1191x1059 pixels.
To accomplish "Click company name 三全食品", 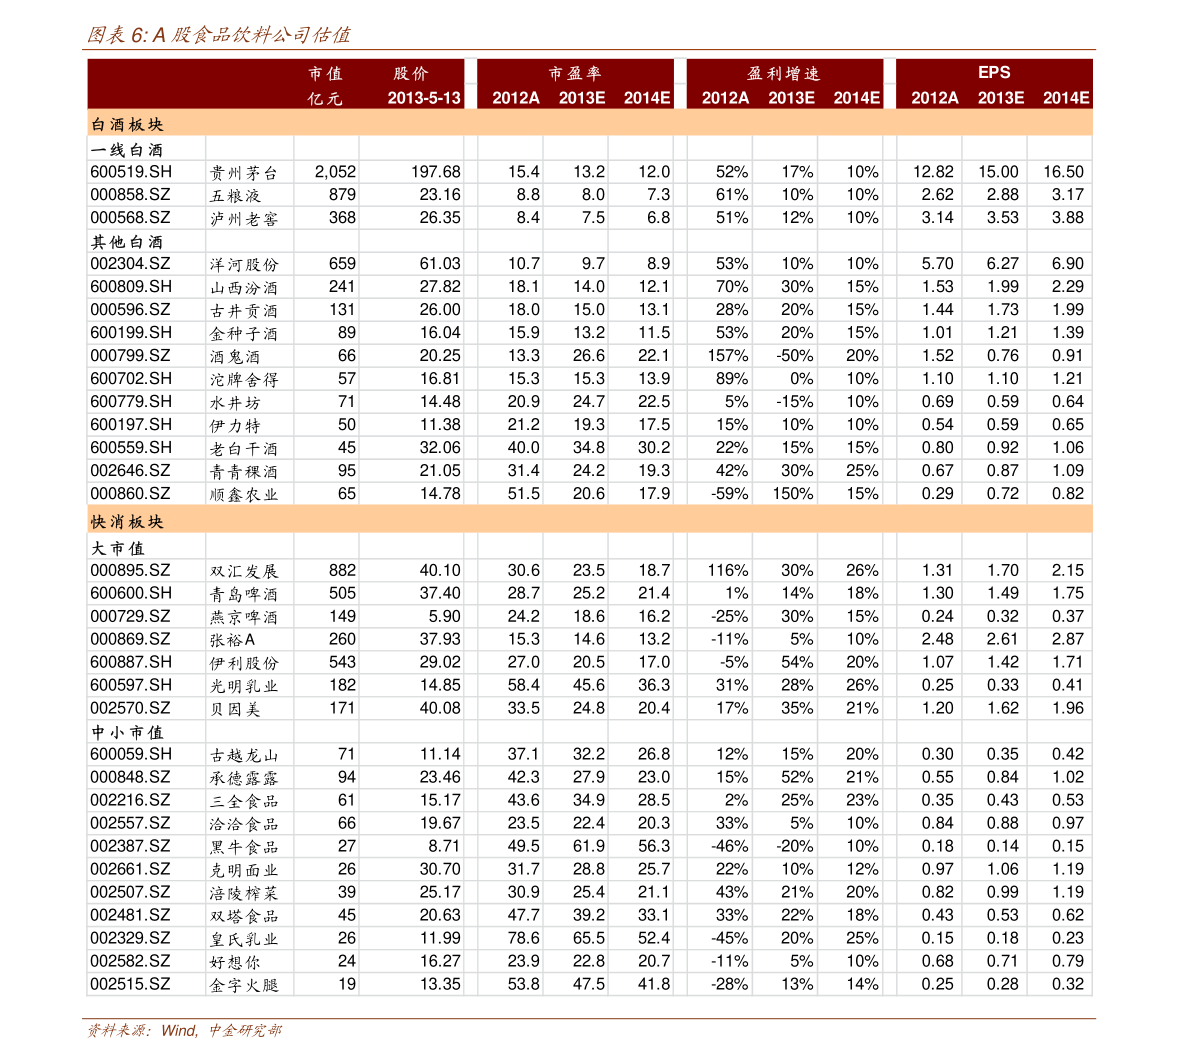I will [x=244, y=801].
